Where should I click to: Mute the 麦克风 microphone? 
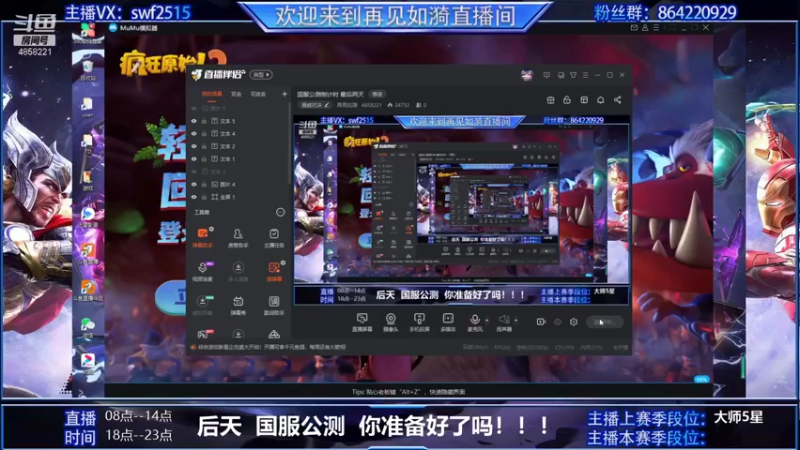pos(474,322)
